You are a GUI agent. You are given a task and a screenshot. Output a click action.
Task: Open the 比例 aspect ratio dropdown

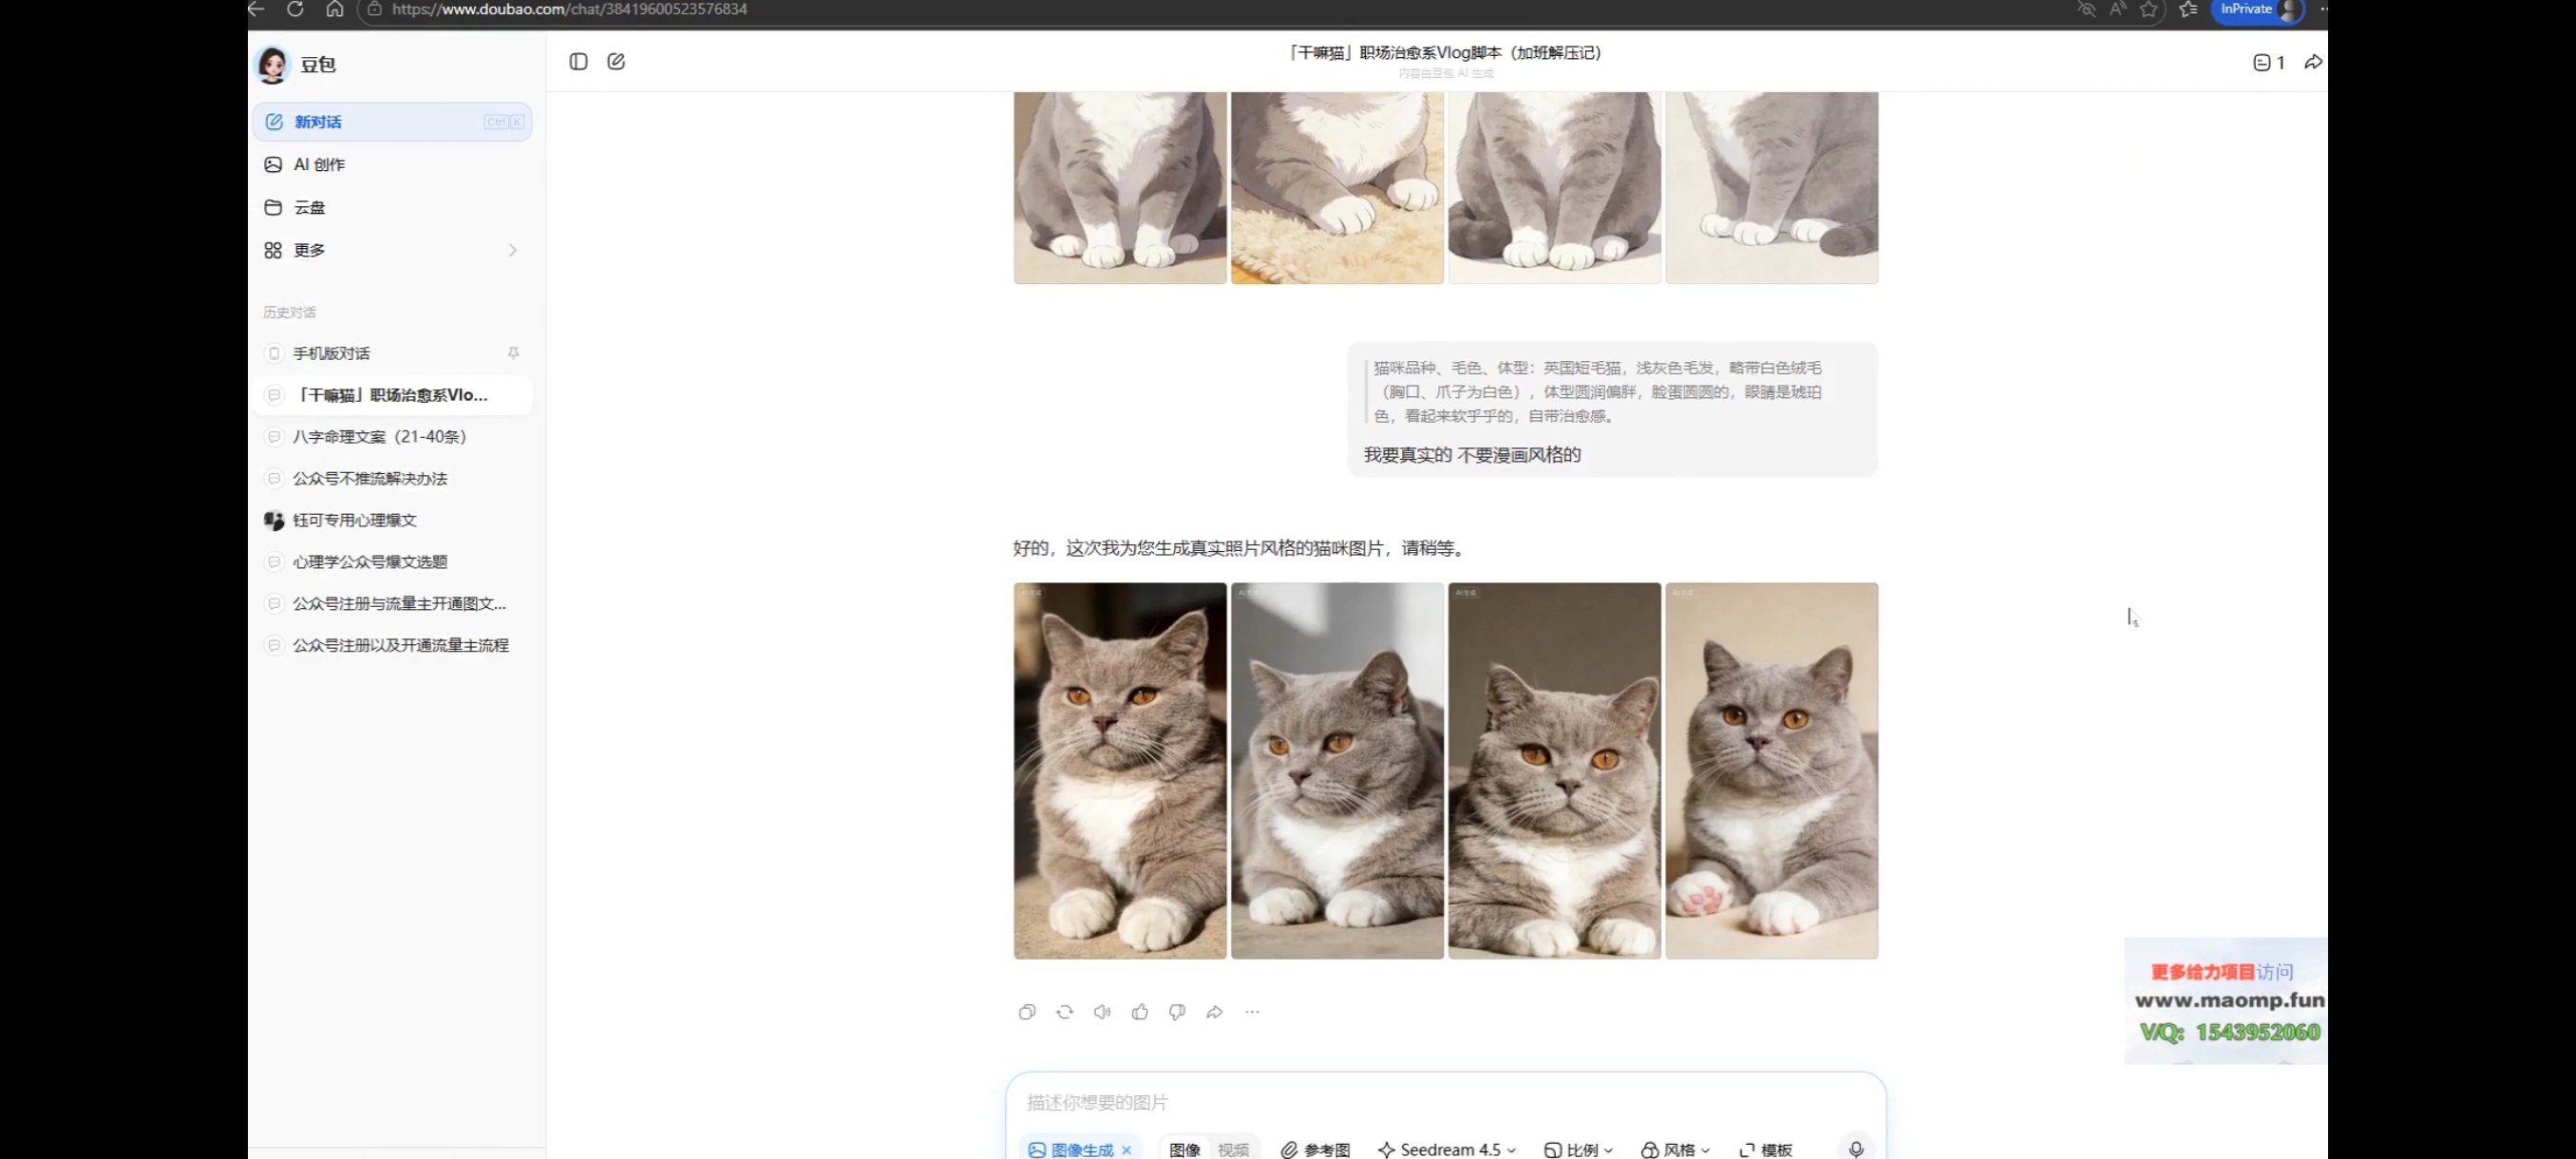1578,1150
